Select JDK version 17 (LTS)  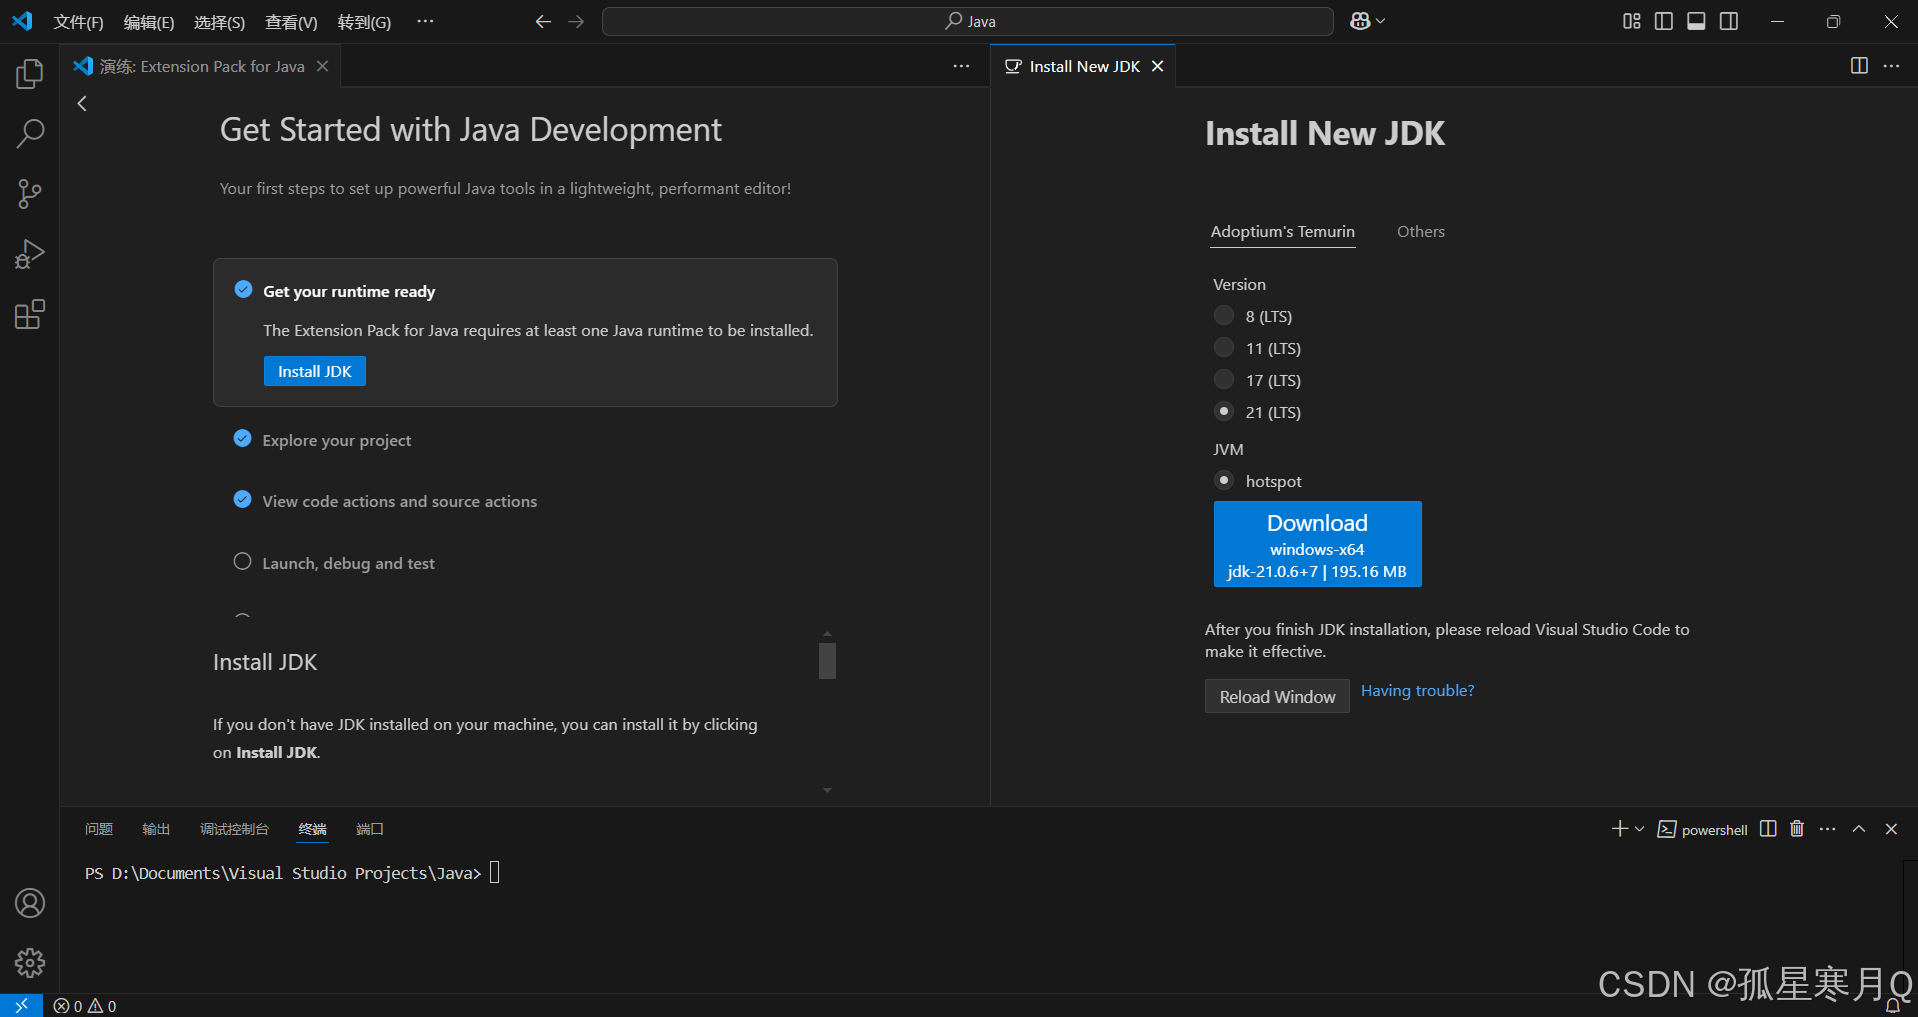tap(1224, 380)
